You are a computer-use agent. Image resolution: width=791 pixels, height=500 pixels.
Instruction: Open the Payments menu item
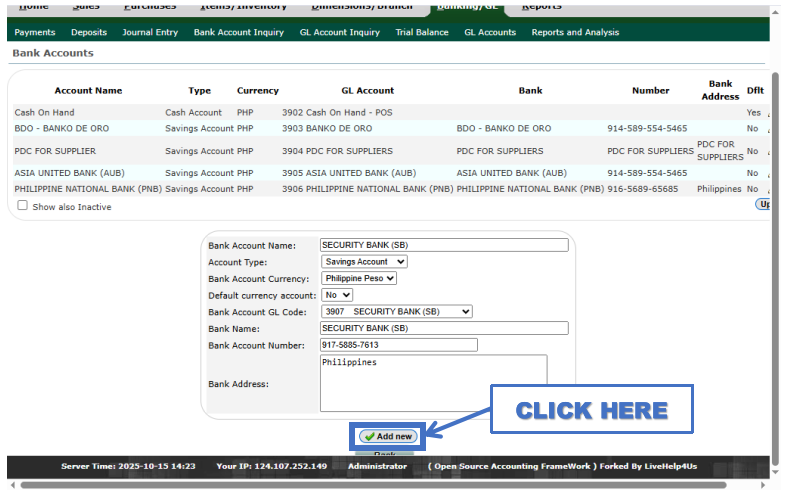35,32
